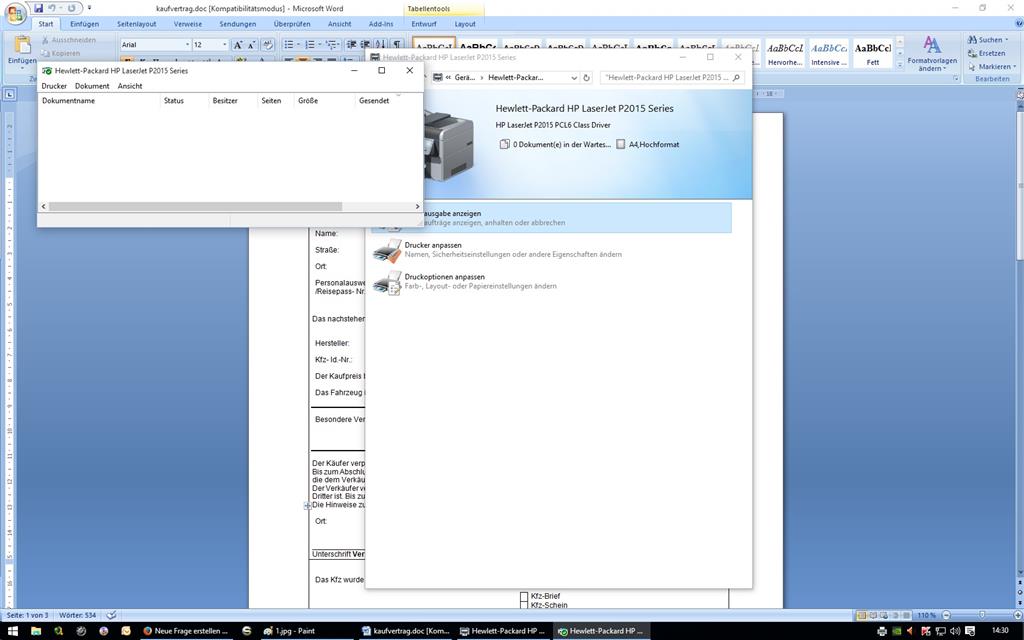
Task: Toggle paragraph marks display (¶) in Word
Action: [x=396, y=44]
